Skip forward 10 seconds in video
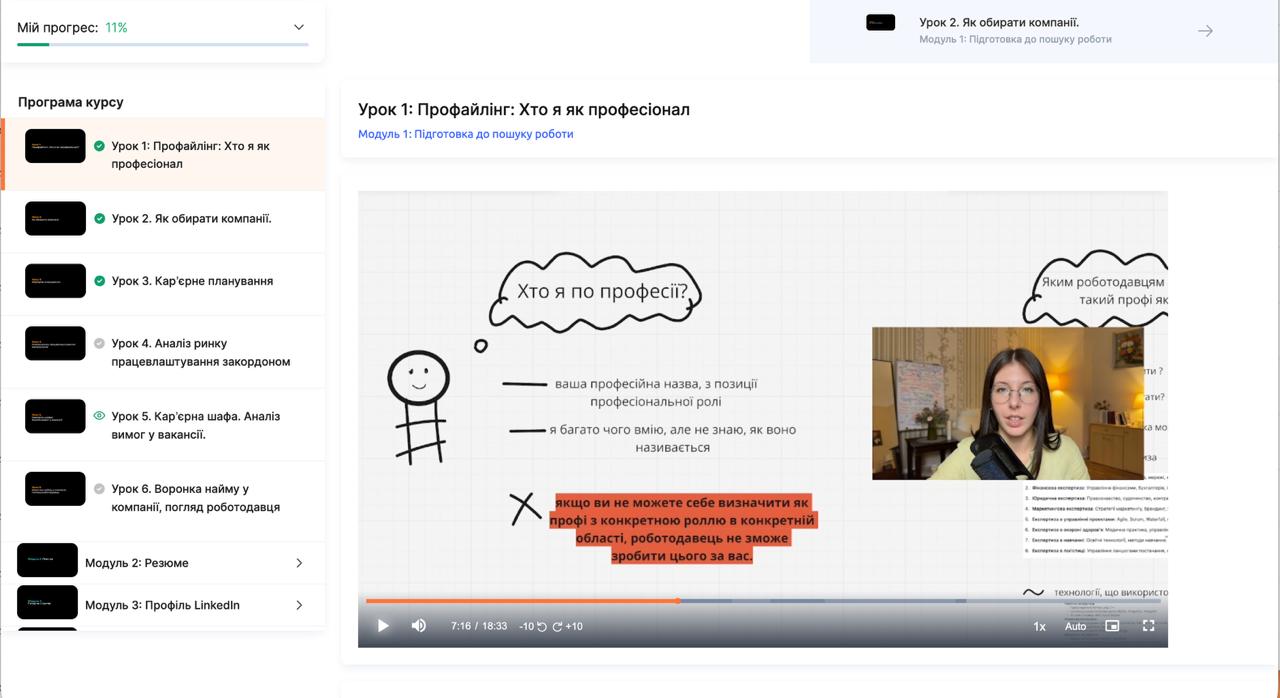Image resolution: width=1280 pixels, height=698 pixels. tap(568, 626)
